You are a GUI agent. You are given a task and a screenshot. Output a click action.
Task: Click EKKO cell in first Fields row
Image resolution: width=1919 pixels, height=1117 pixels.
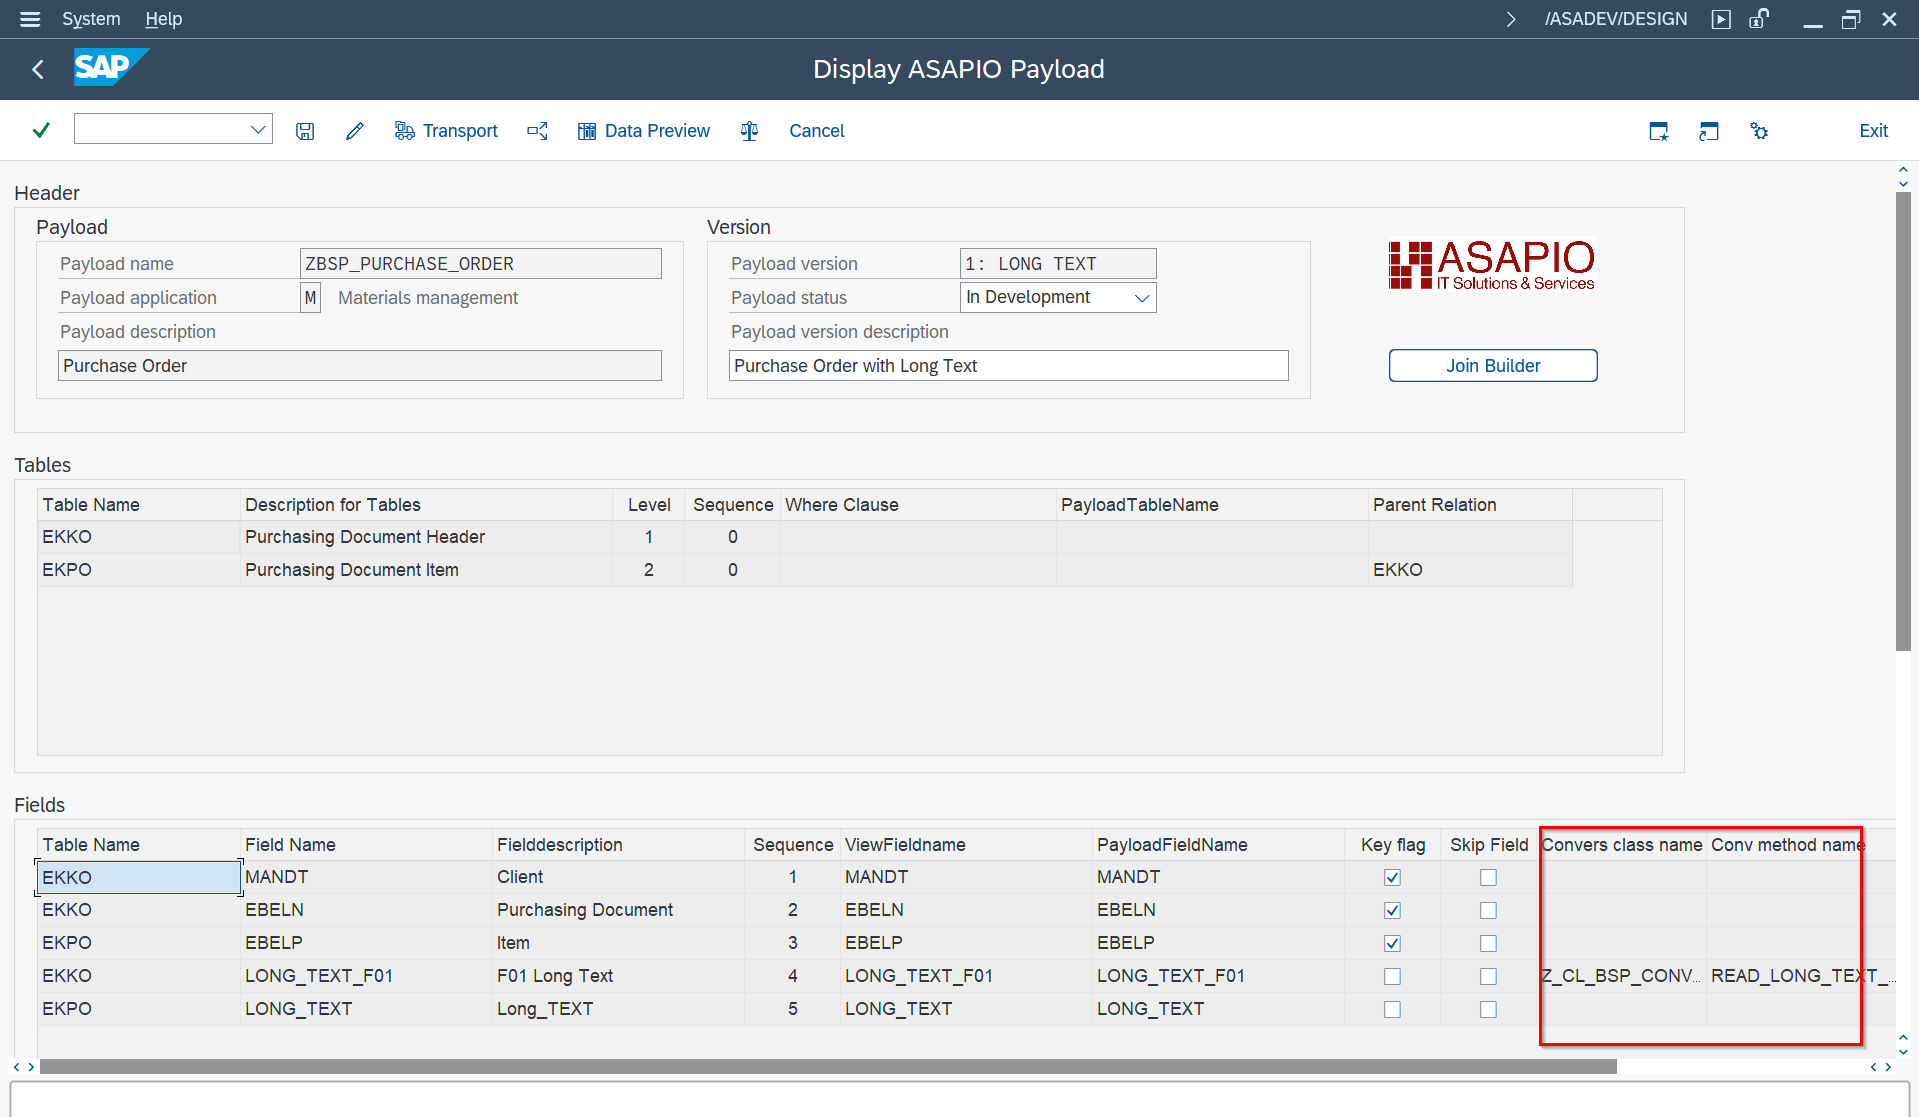click(139, 877)
